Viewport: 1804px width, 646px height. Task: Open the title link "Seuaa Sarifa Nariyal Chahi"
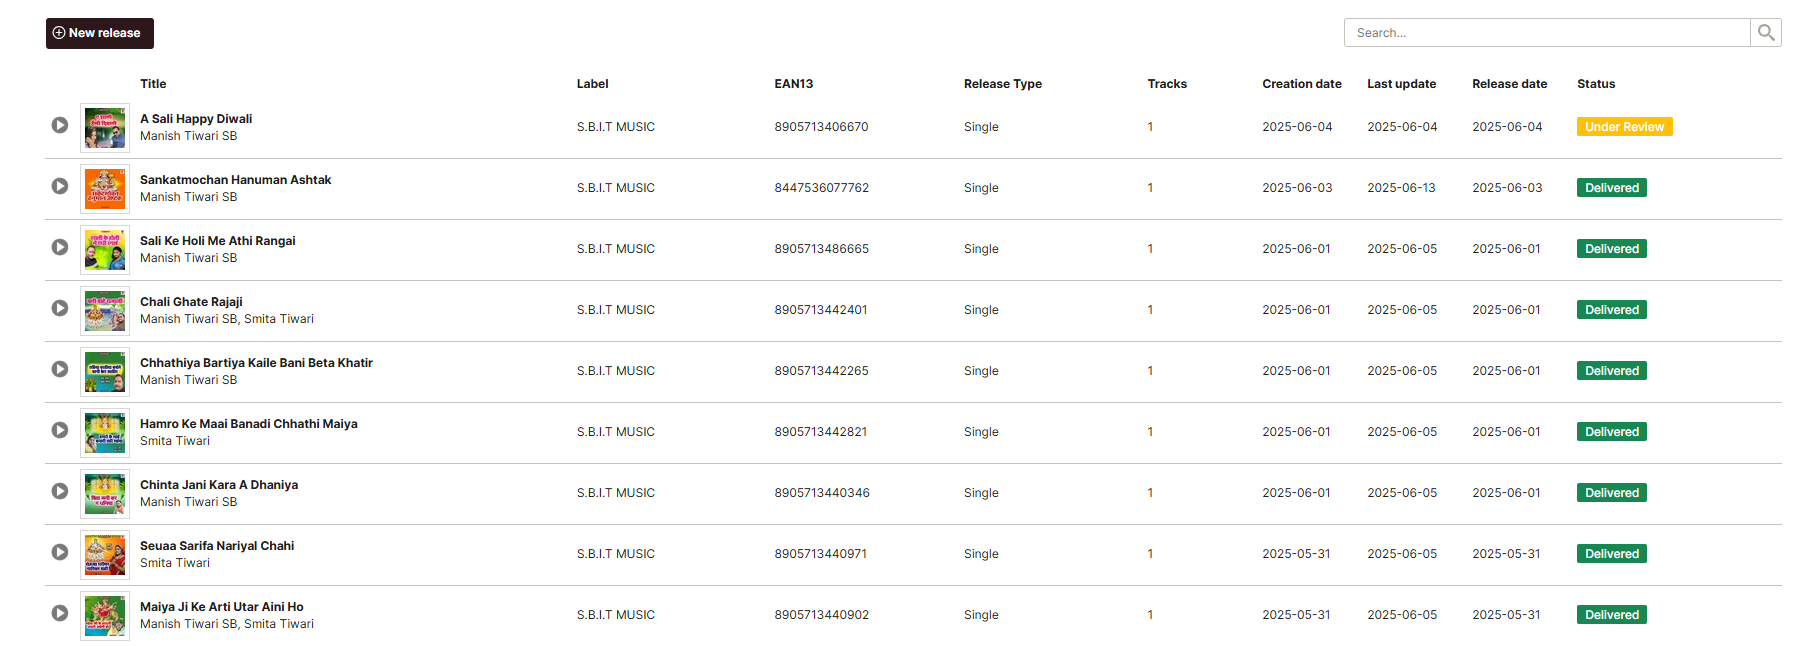[x=216, y=545]
